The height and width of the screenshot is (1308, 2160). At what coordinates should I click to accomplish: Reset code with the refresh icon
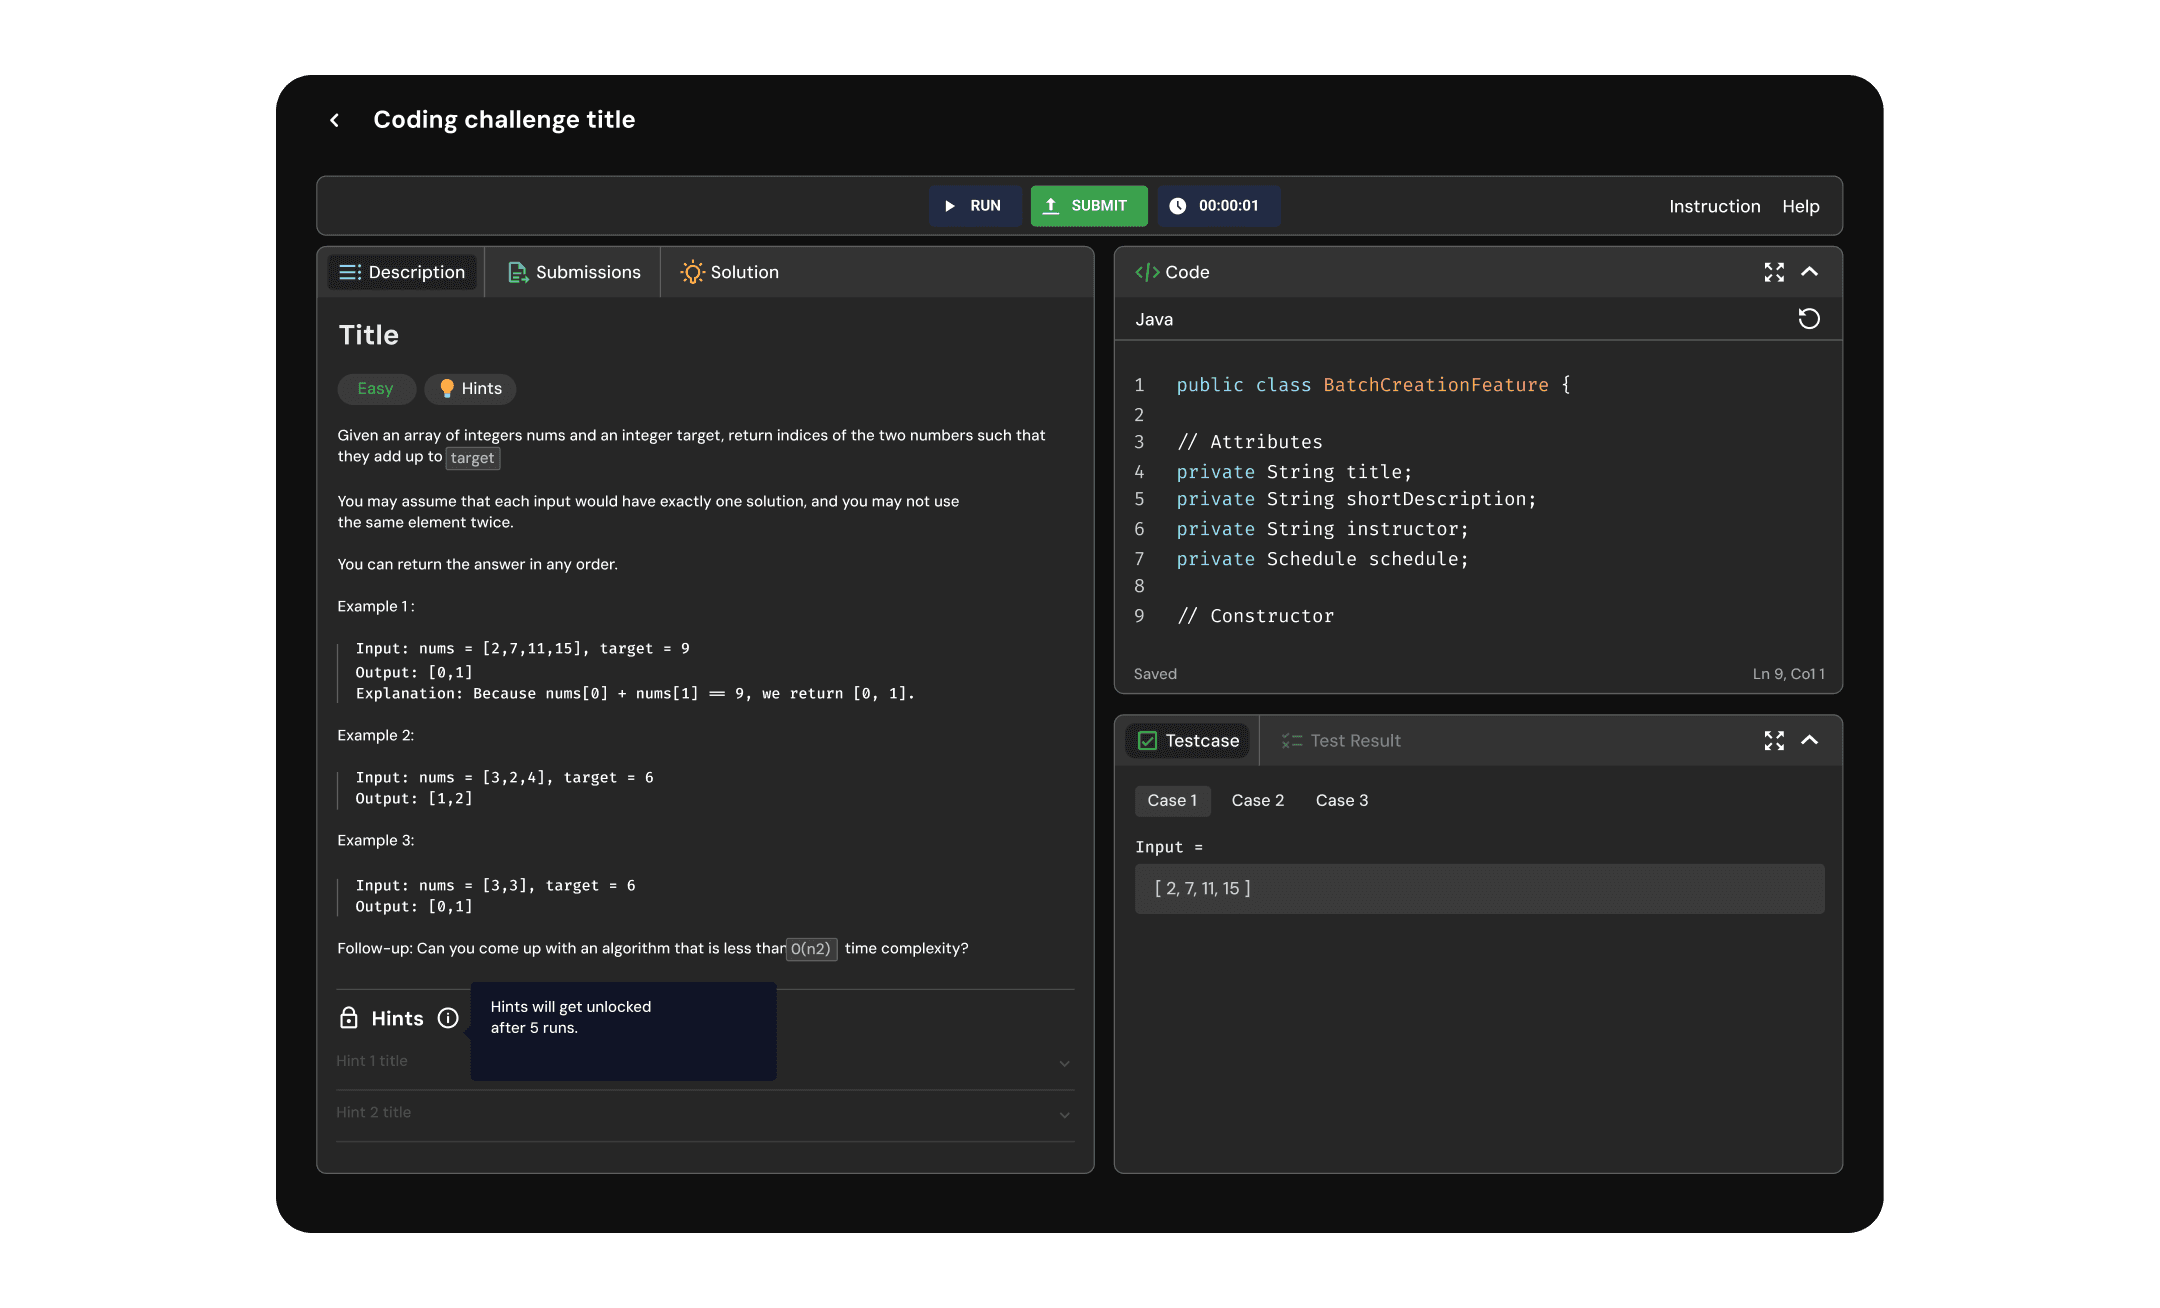1808,319
